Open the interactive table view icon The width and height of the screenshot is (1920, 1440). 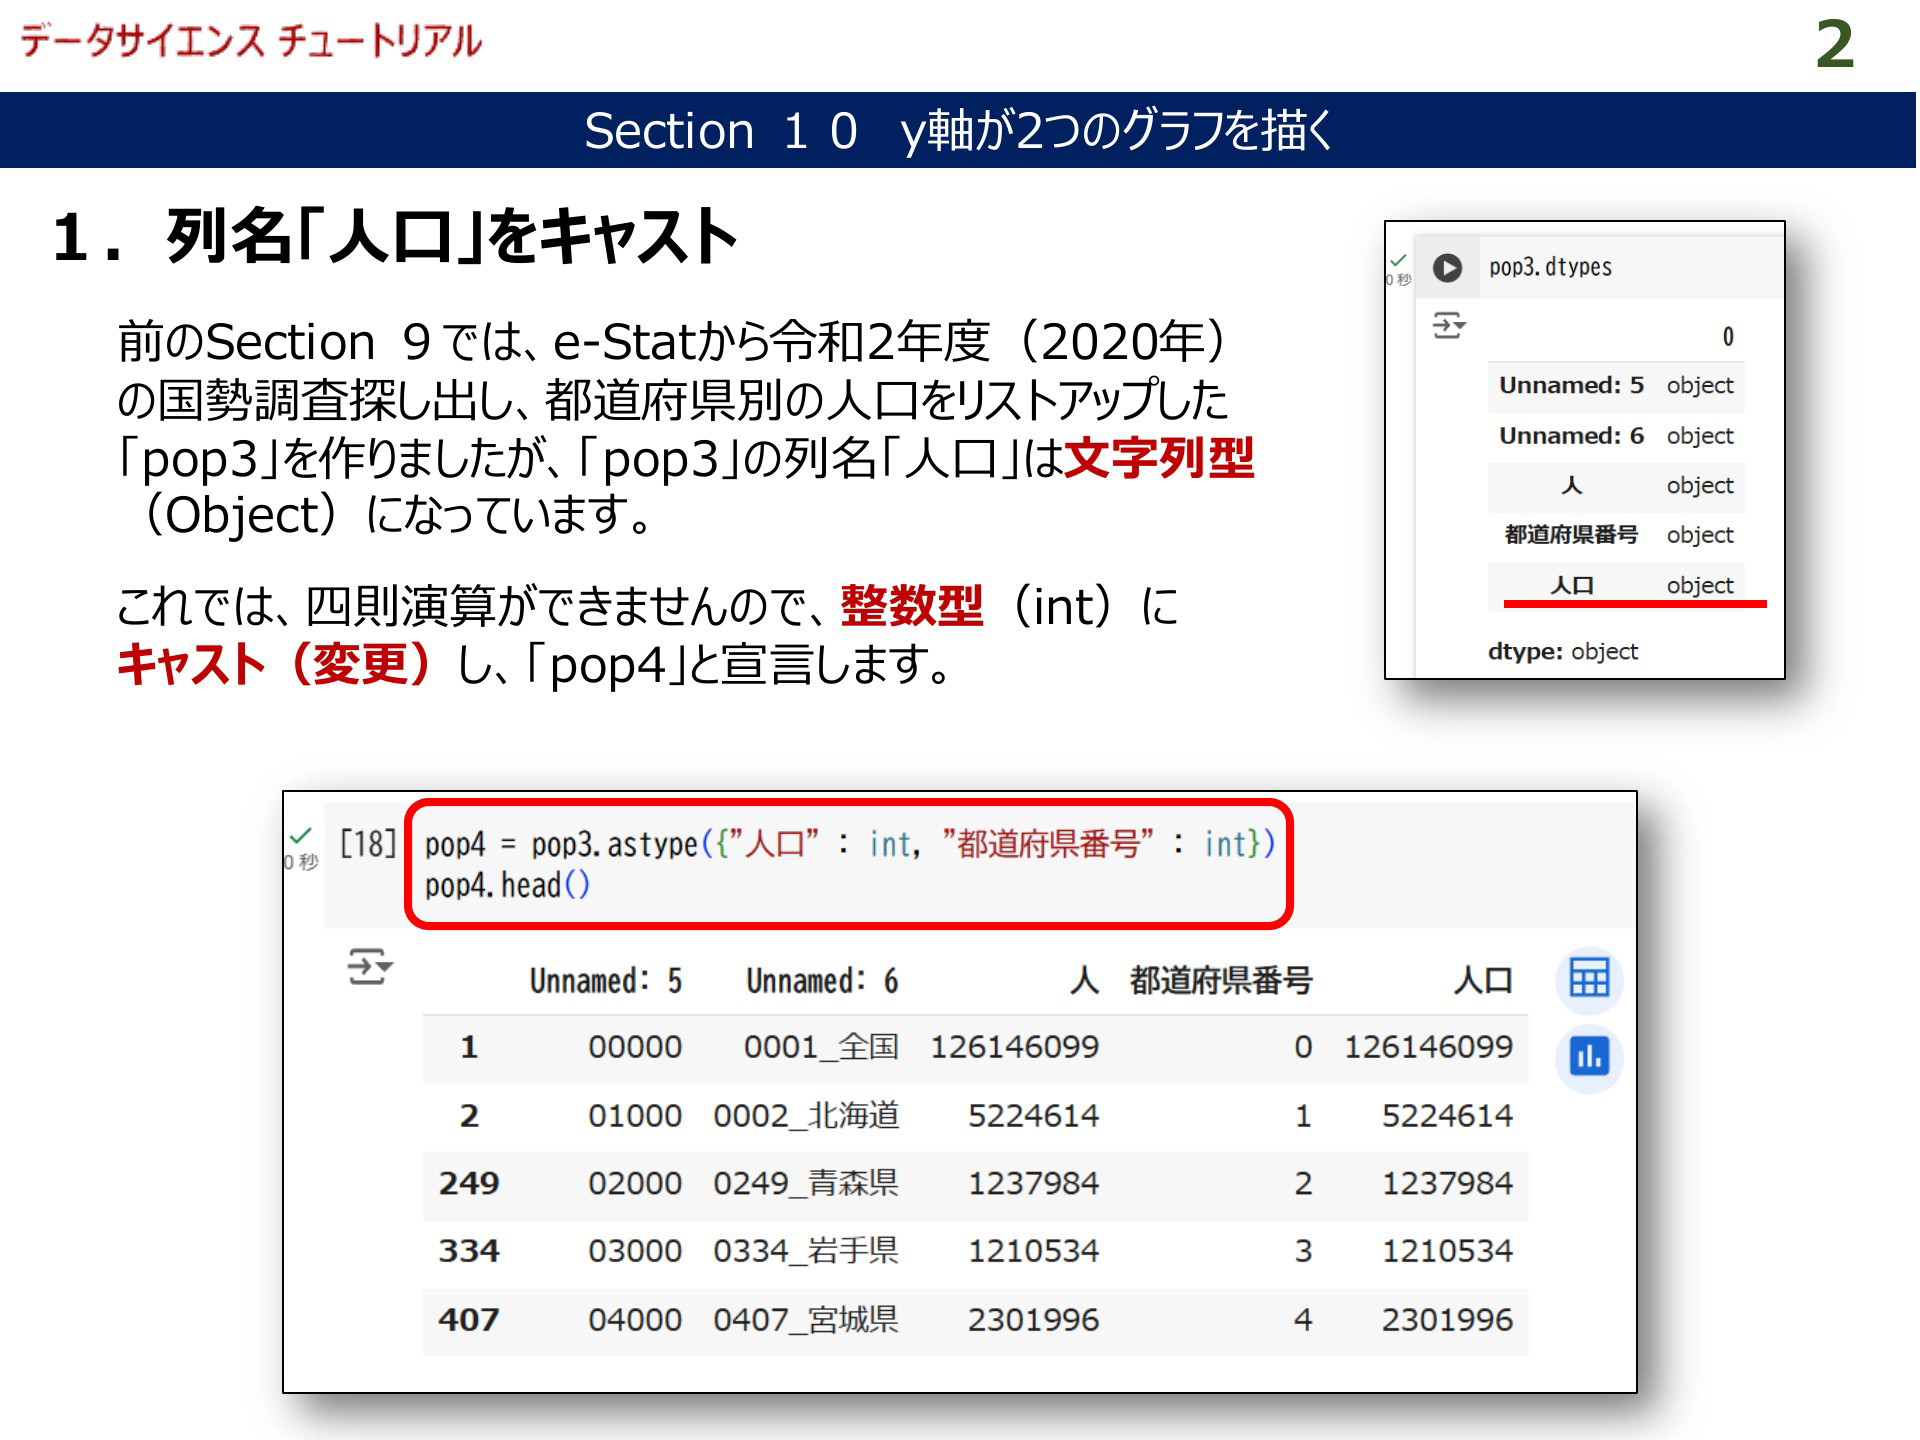[1588, 978]
